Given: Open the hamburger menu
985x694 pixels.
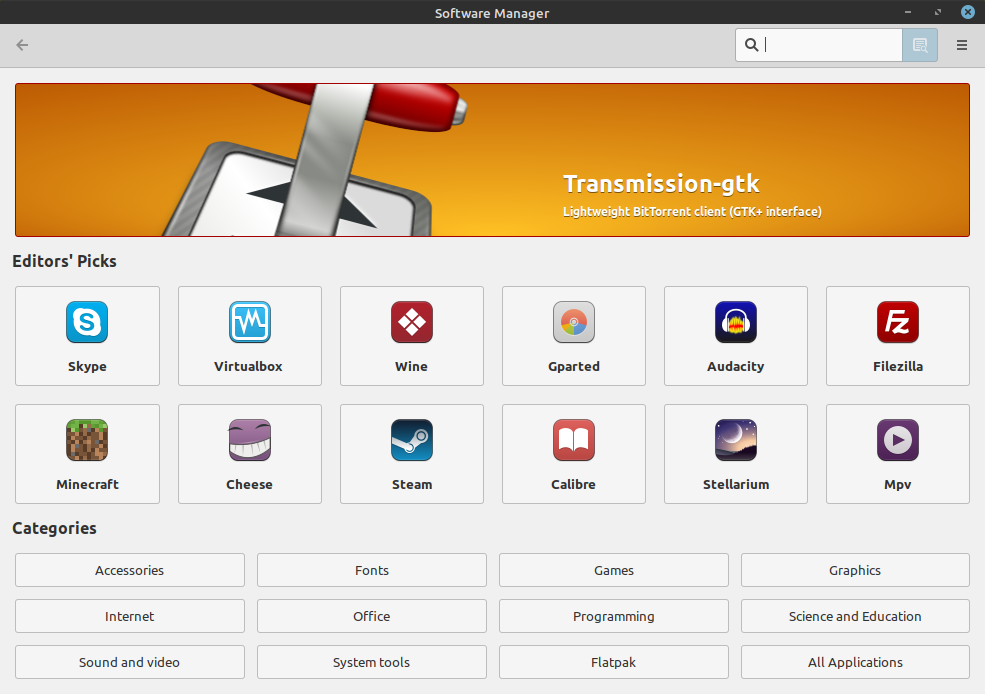Looking at the screenshot, I should [x=961, y=45].
